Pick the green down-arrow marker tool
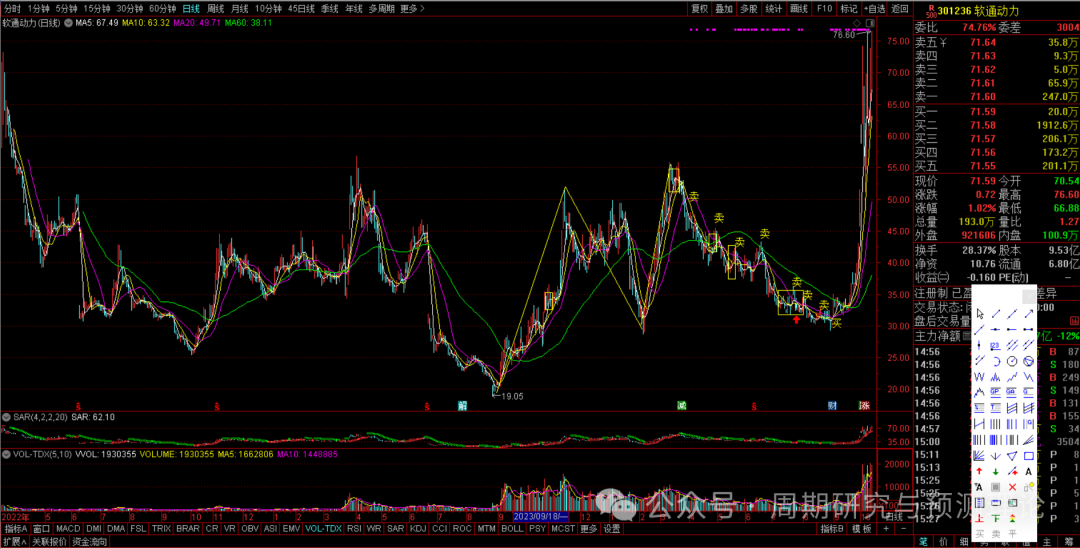 (996, 471)
